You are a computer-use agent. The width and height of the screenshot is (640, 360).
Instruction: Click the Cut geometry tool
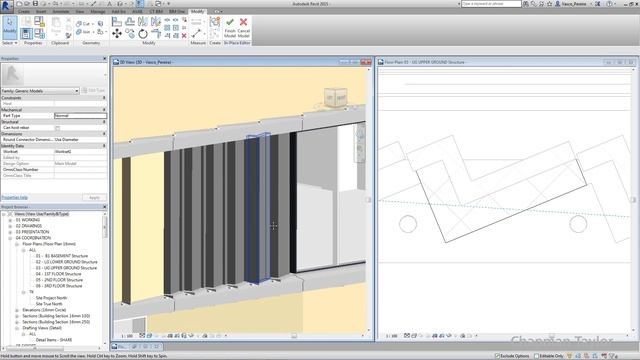point(83,24)
